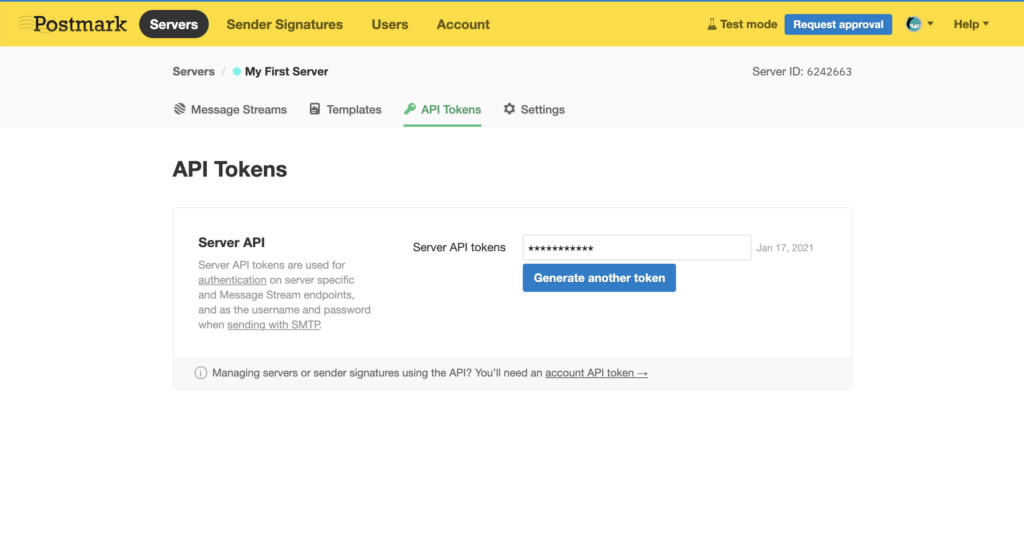Open the Servers section
The height and width of the screenshot is (539, 1024).
click(174, 24)
